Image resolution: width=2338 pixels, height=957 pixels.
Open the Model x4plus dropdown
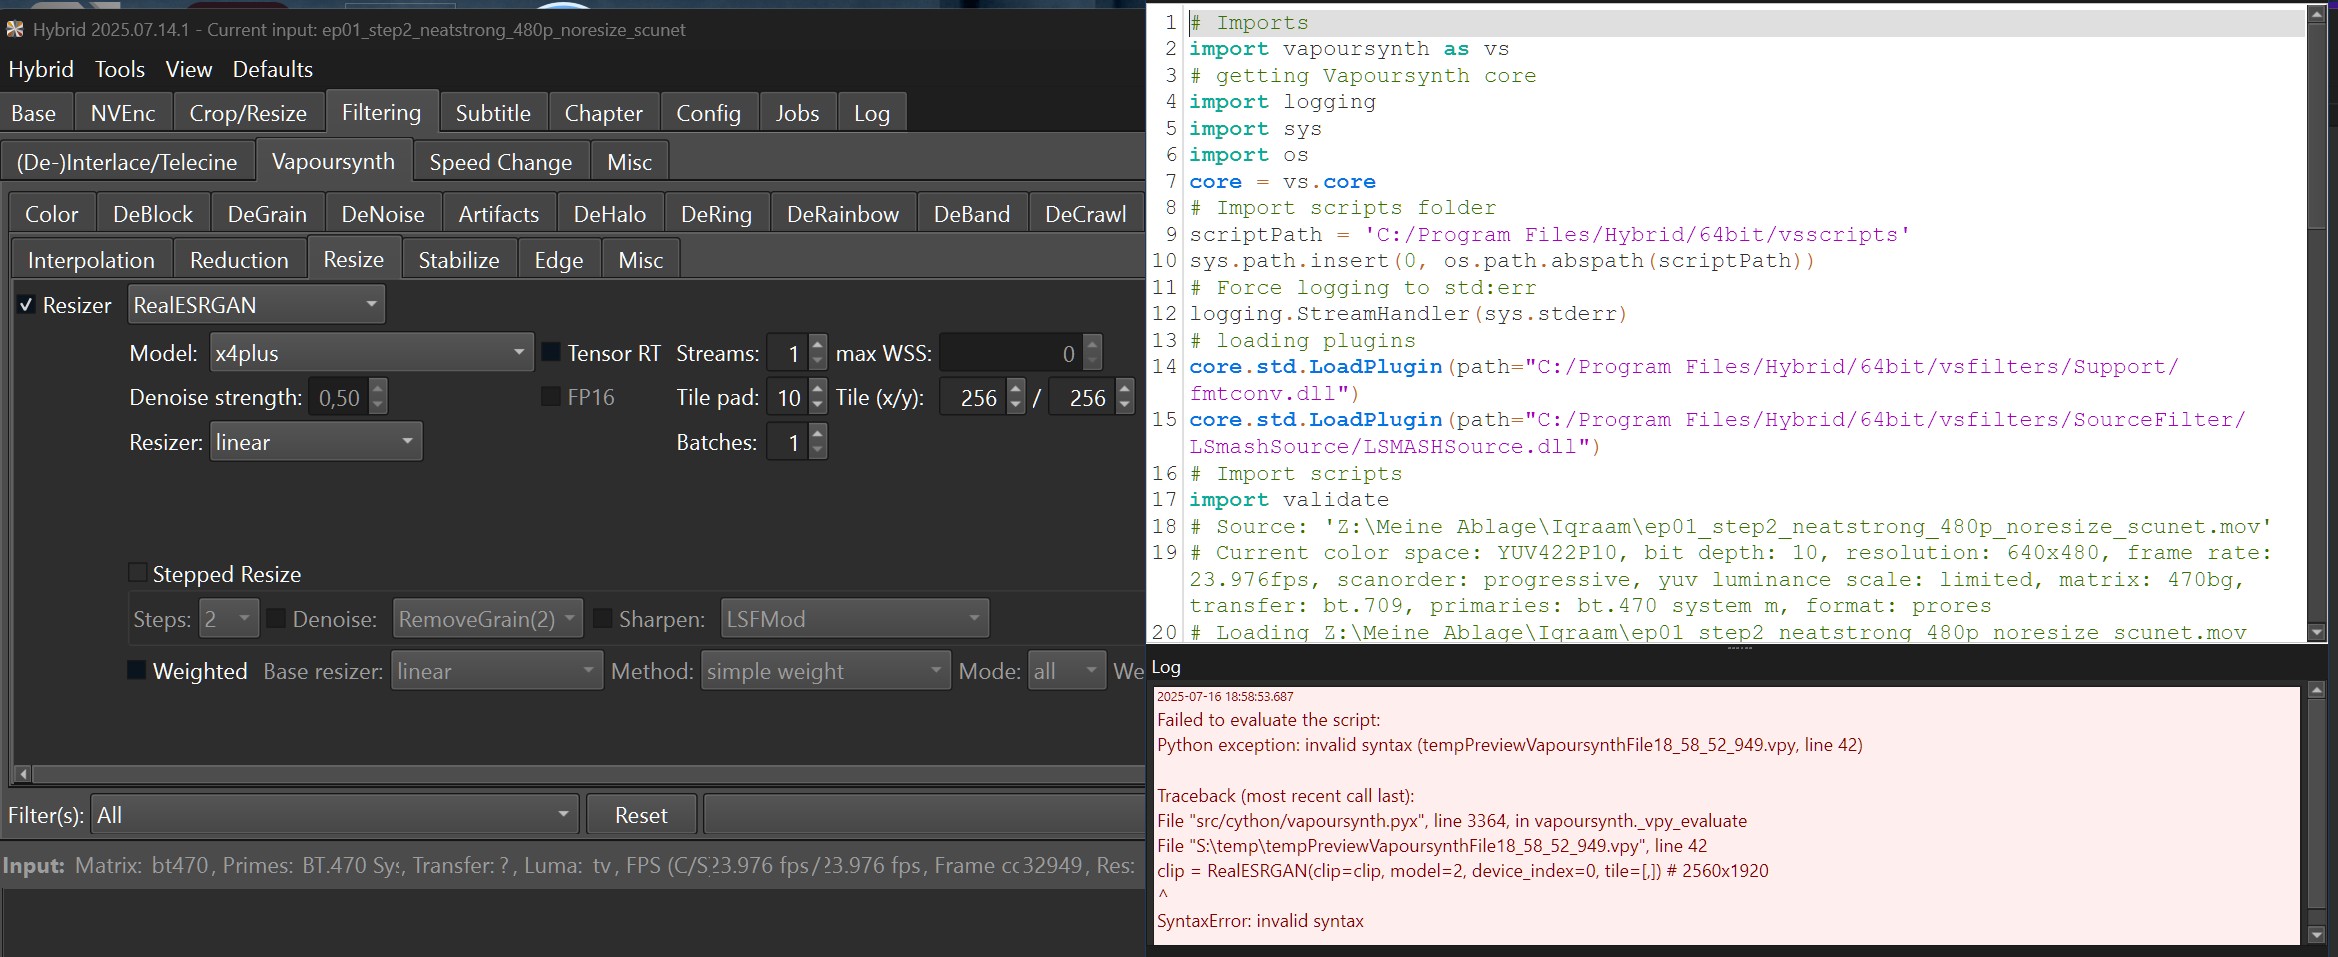point(369,353)
